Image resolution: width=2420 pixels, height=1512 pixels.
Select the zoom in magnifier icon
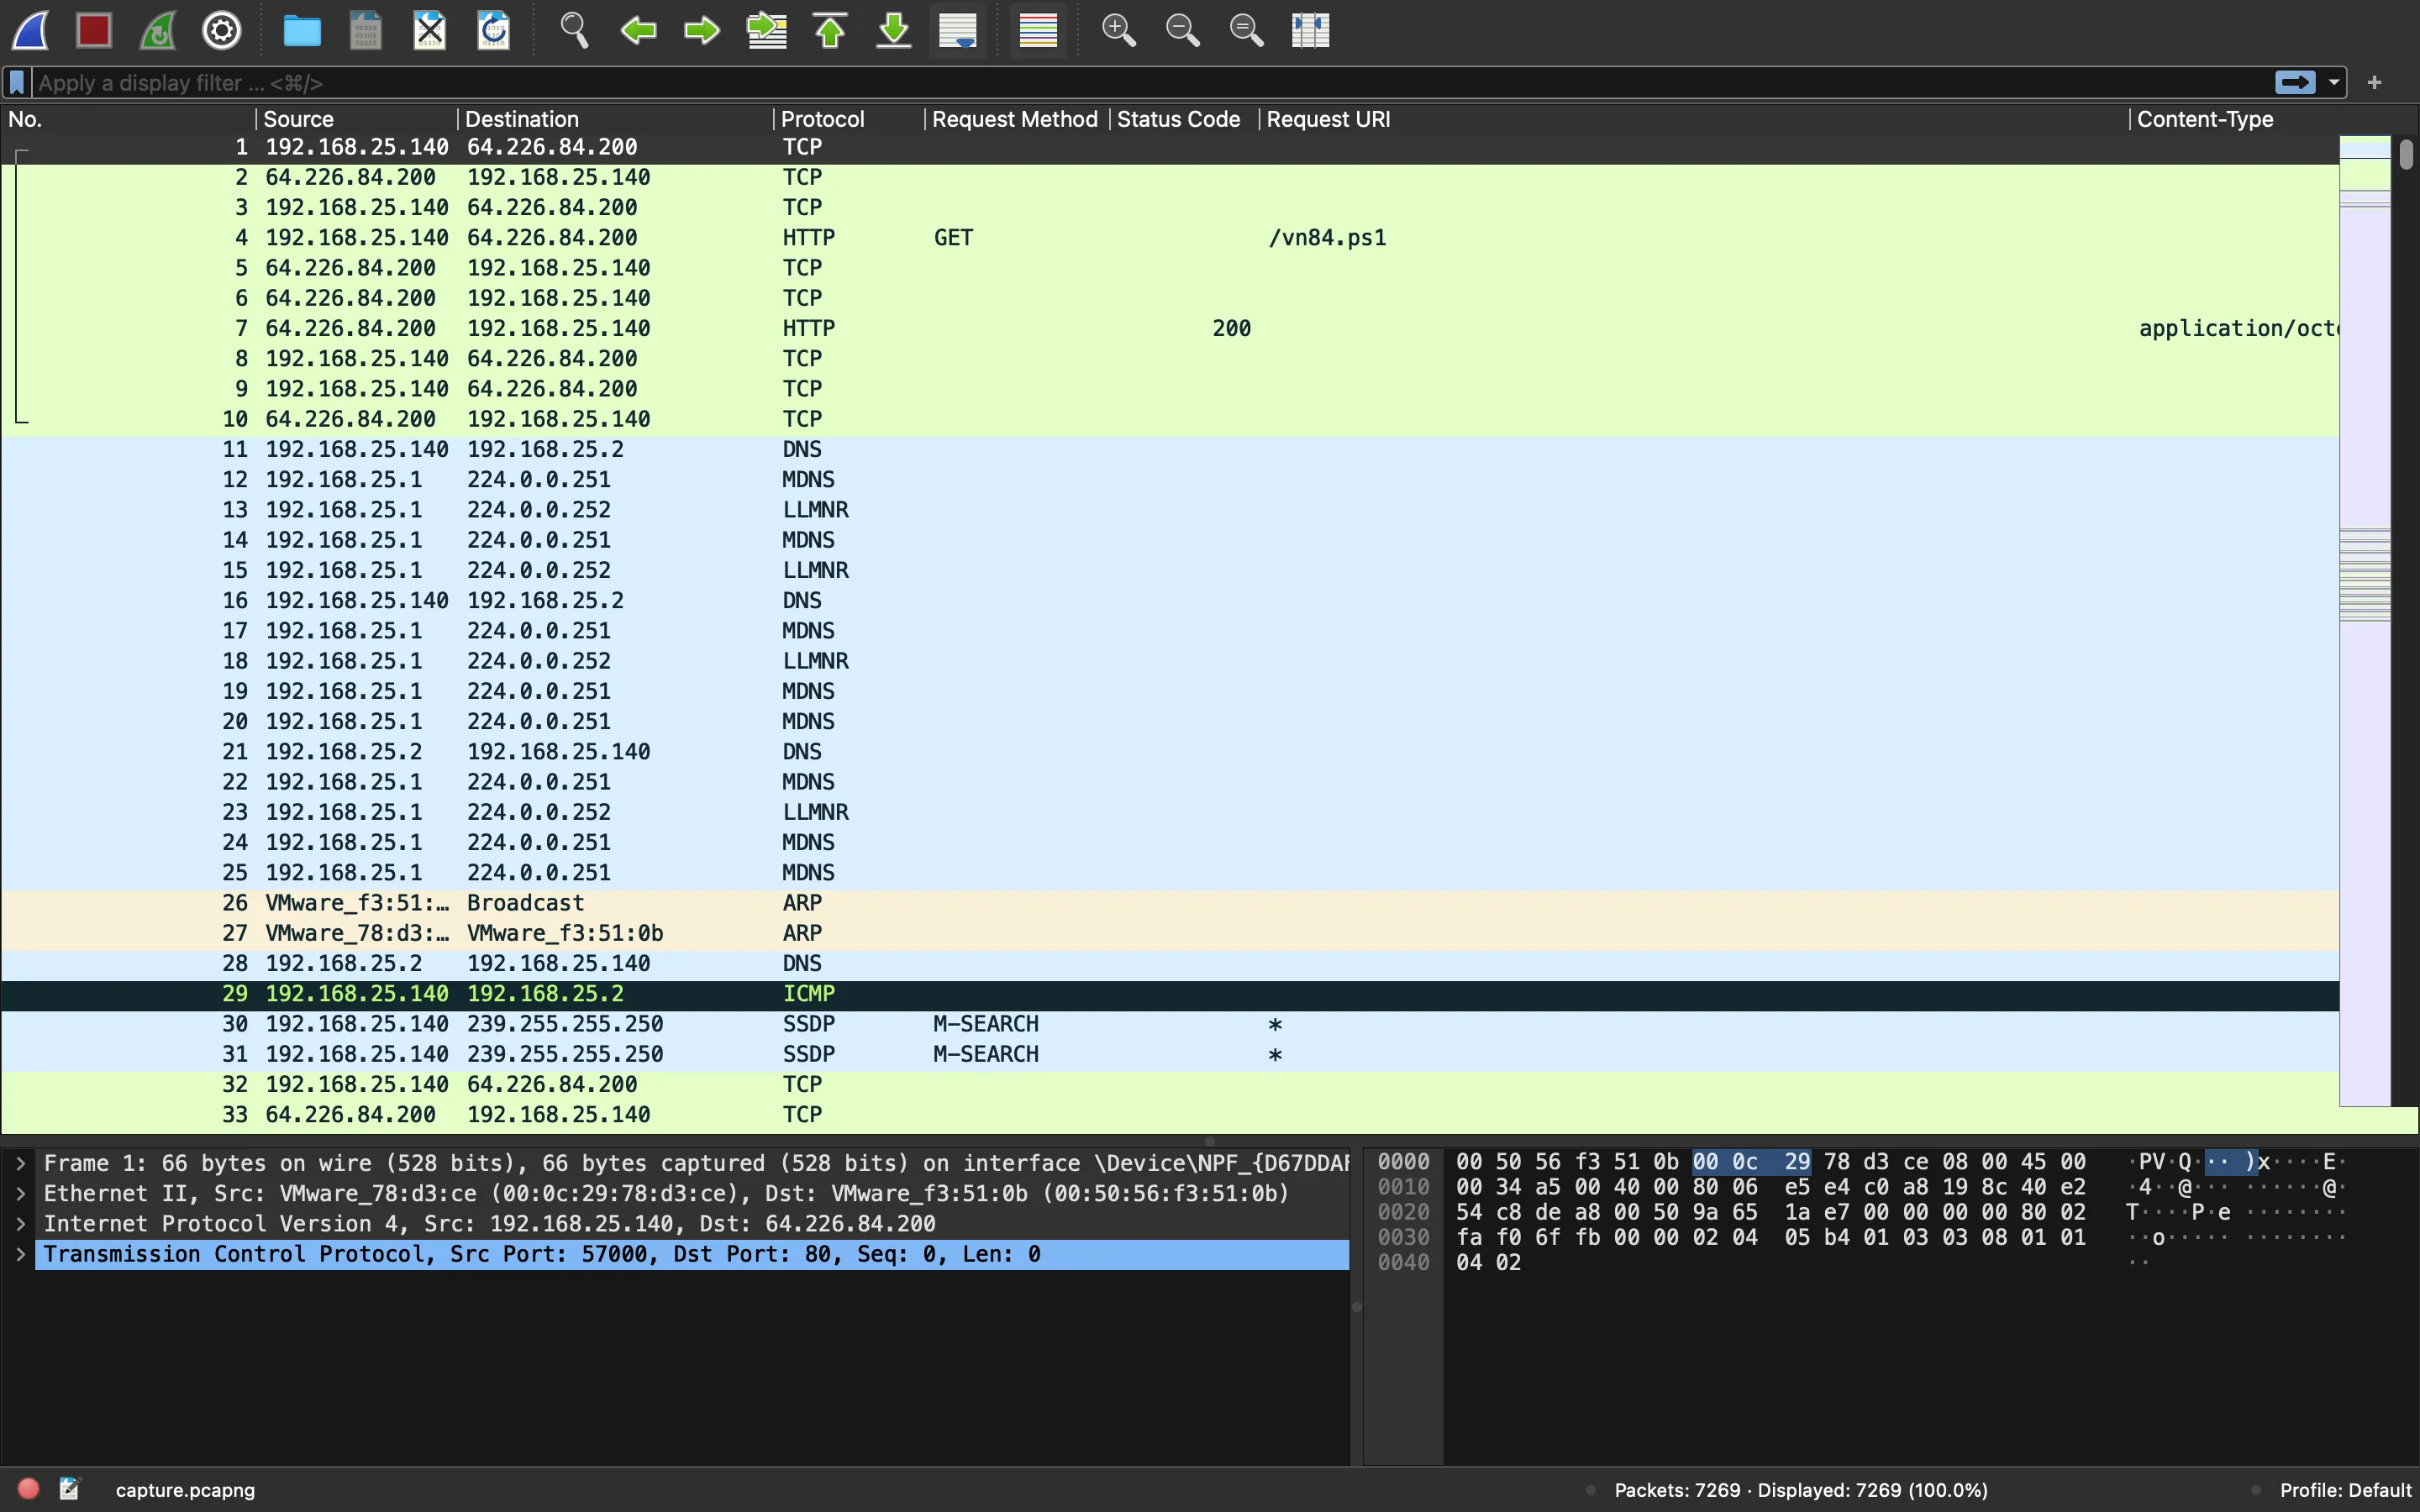[1117, 29]
